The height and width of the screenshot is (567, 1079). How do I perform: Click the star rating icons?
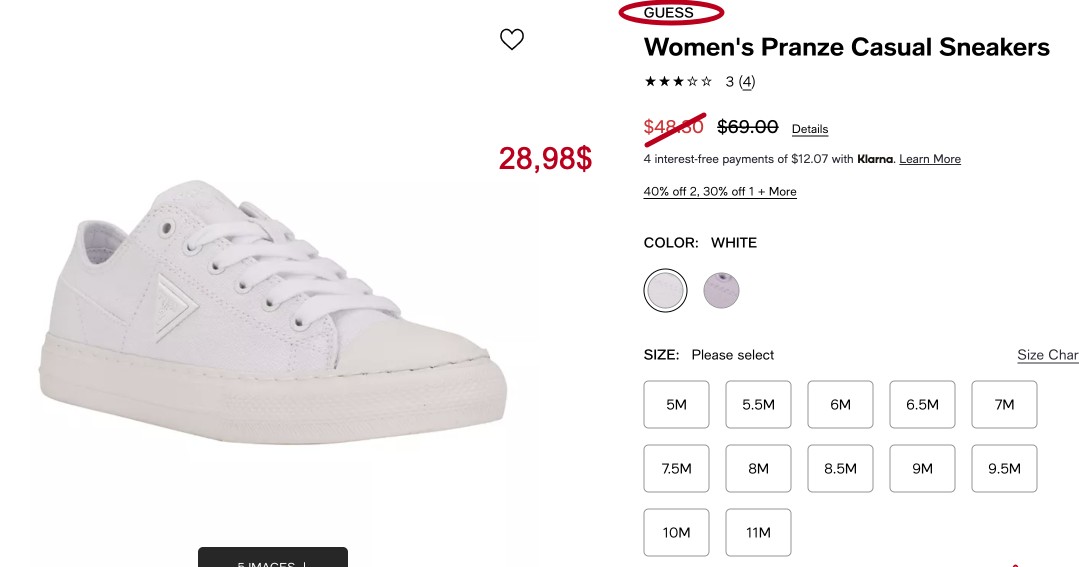[678, 82]
